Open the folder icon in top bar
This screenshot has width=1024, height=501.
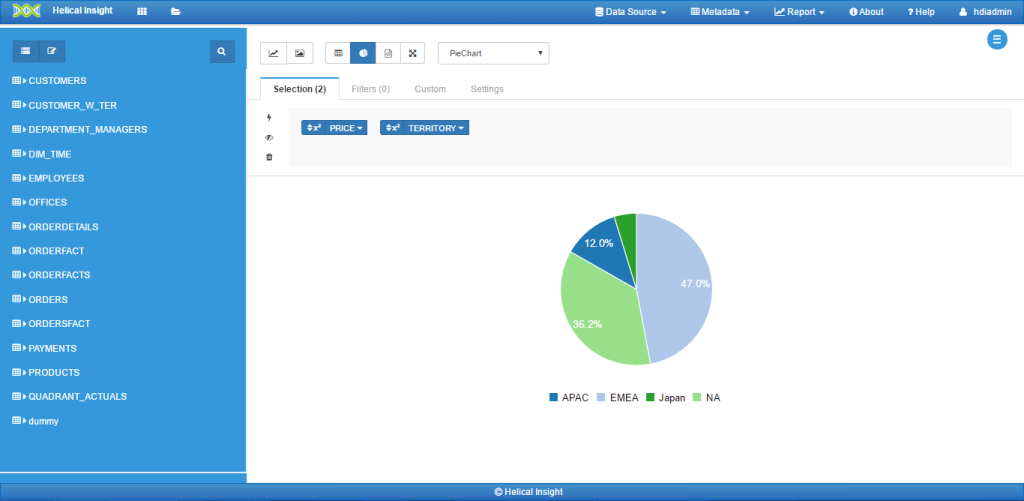tap(176, 12)
